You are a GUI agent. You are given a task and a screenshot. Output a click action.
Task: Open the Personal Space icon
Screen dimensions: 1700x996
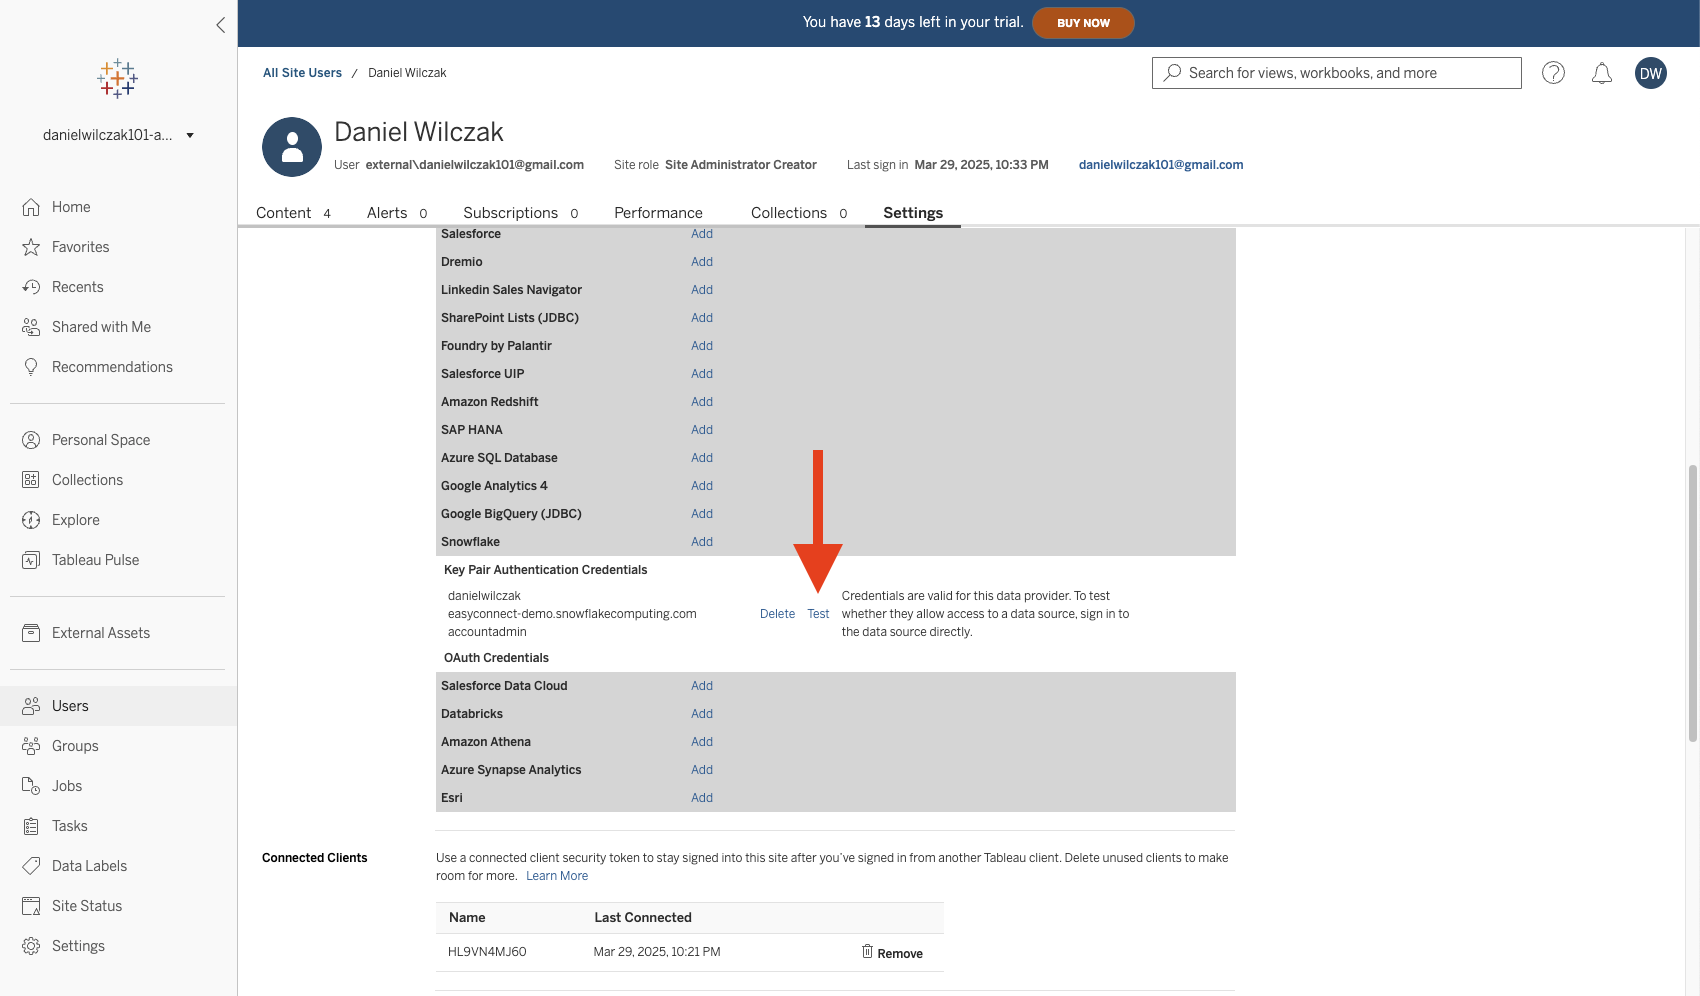pyautogui.click(x=31, y=440)
